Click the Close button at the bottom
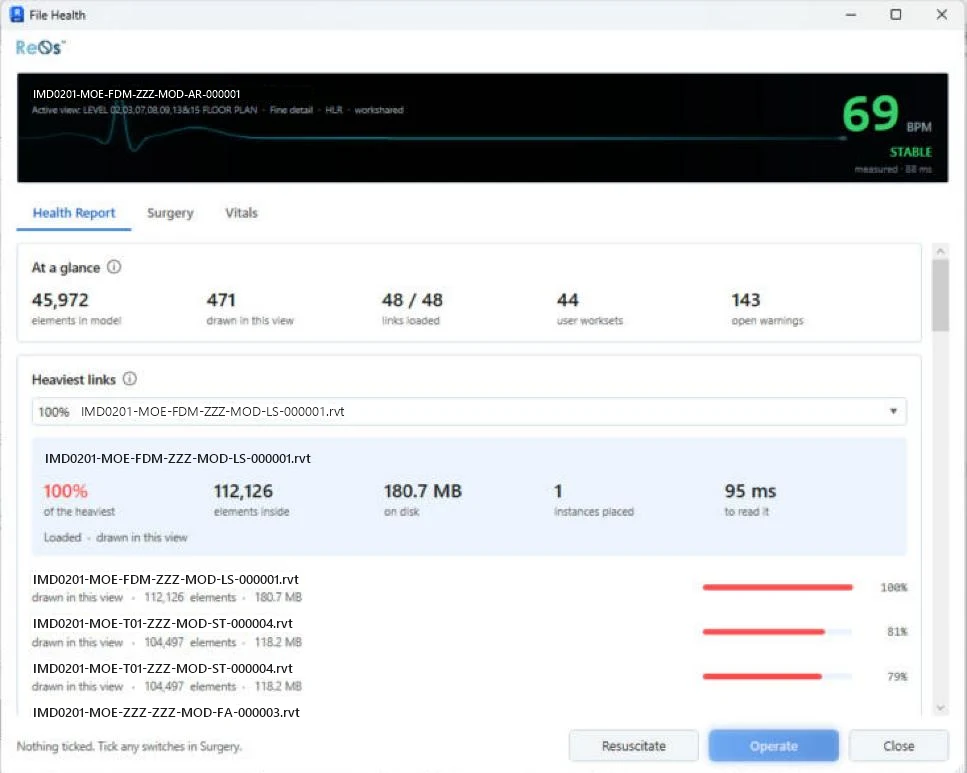 899,746
